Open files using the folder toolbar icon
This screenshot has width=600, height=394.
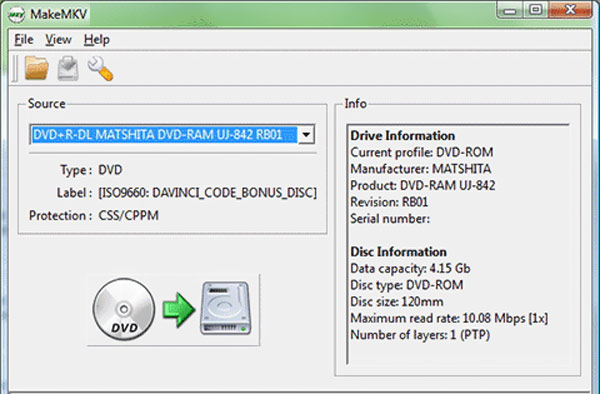click(37, 68)
